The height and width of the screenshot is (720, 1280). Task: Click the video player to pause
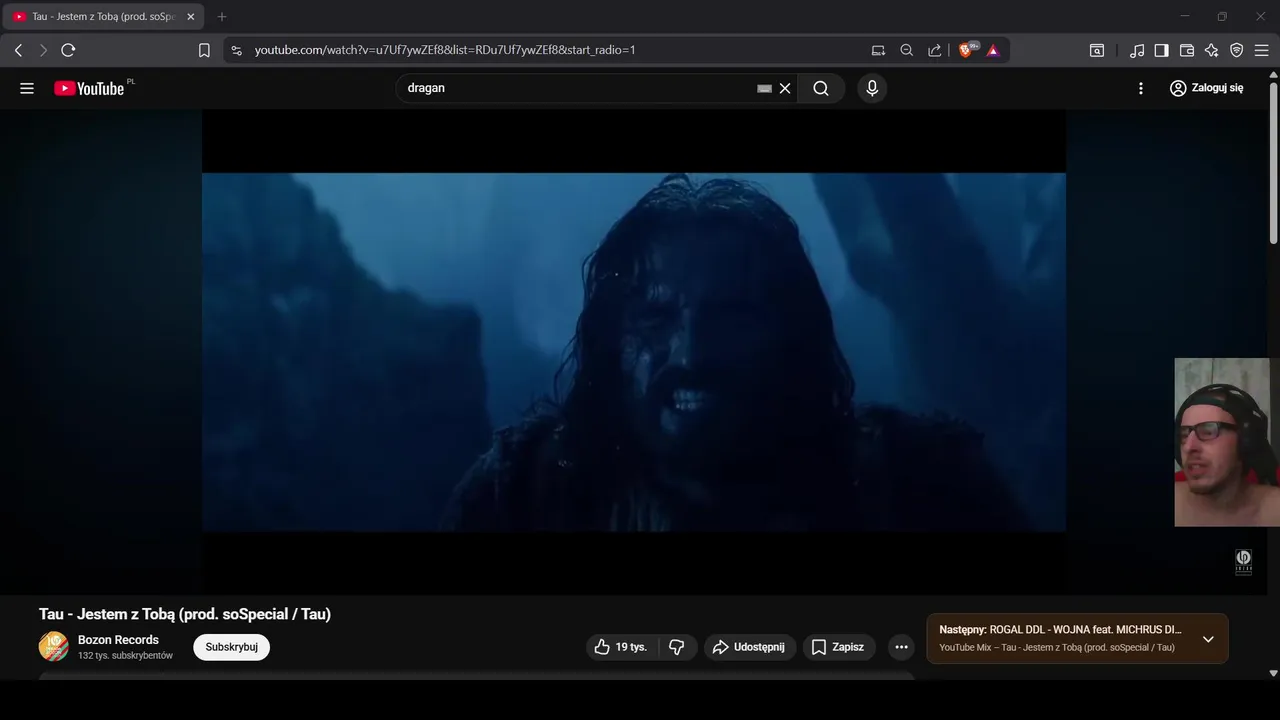(x=634, y=352)
